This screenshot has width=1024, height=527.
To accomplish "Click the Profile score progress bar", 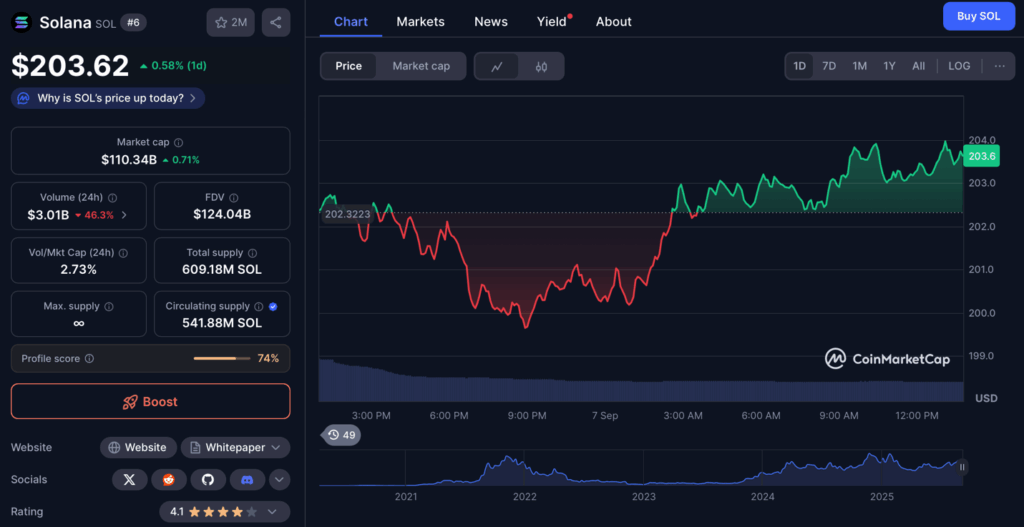I will pyautogui.click(x=222, y=359).
